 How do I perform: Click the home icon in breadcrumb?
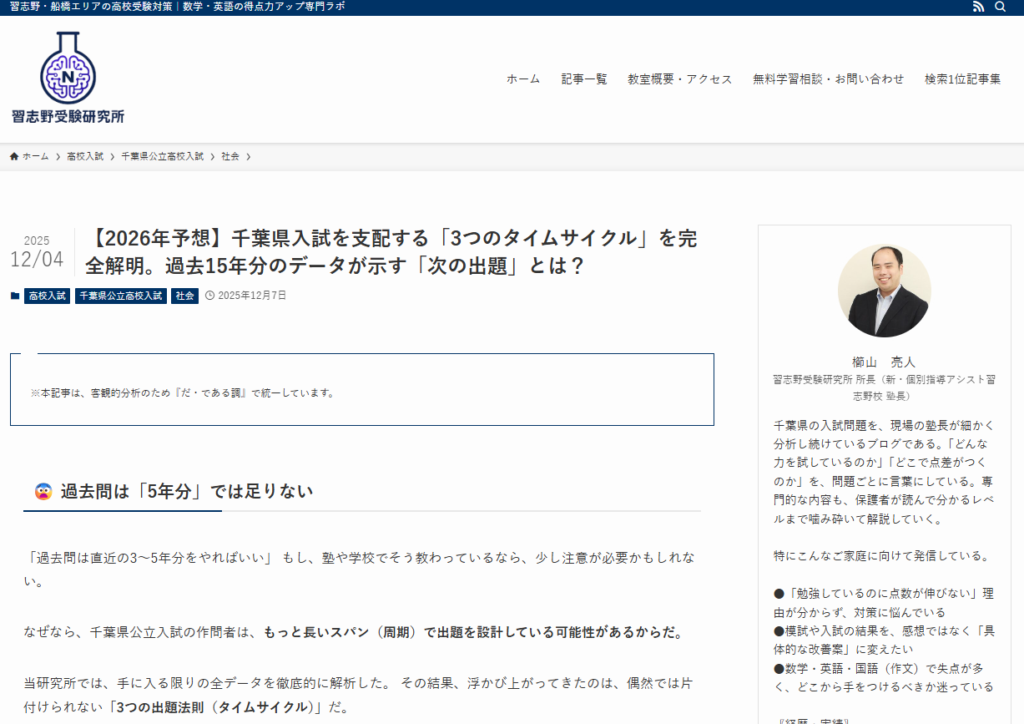[x=14, y=157]
